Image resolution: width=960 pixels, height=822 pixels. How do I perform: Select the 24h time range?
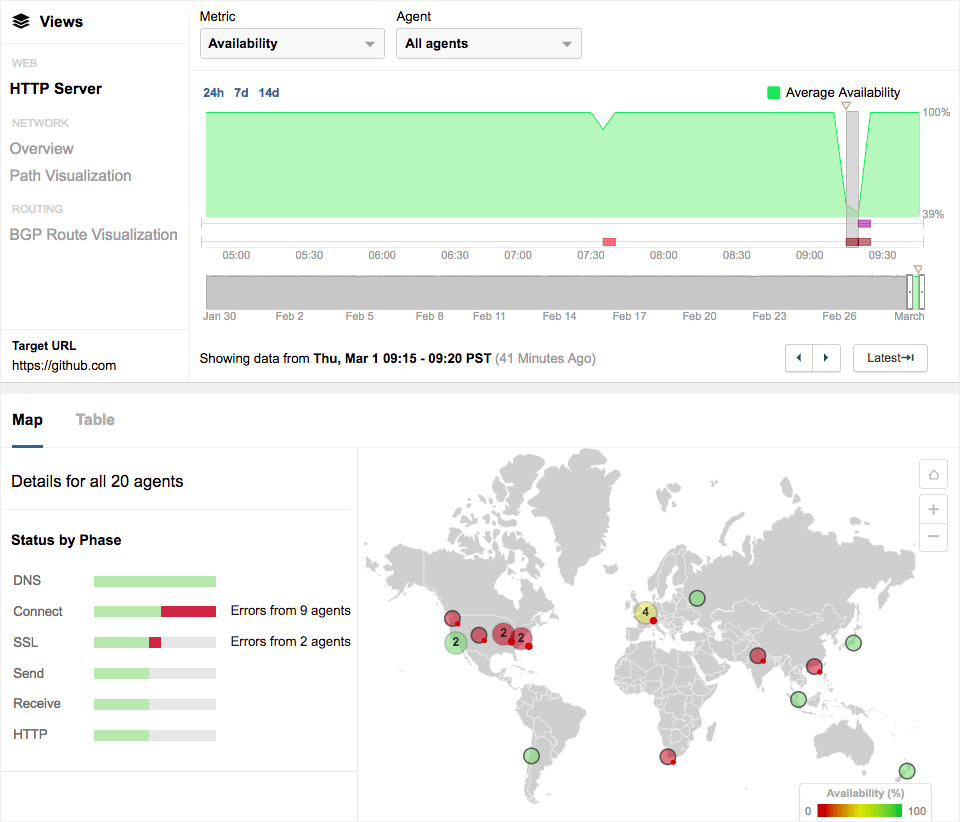click(x=213, y=93)
